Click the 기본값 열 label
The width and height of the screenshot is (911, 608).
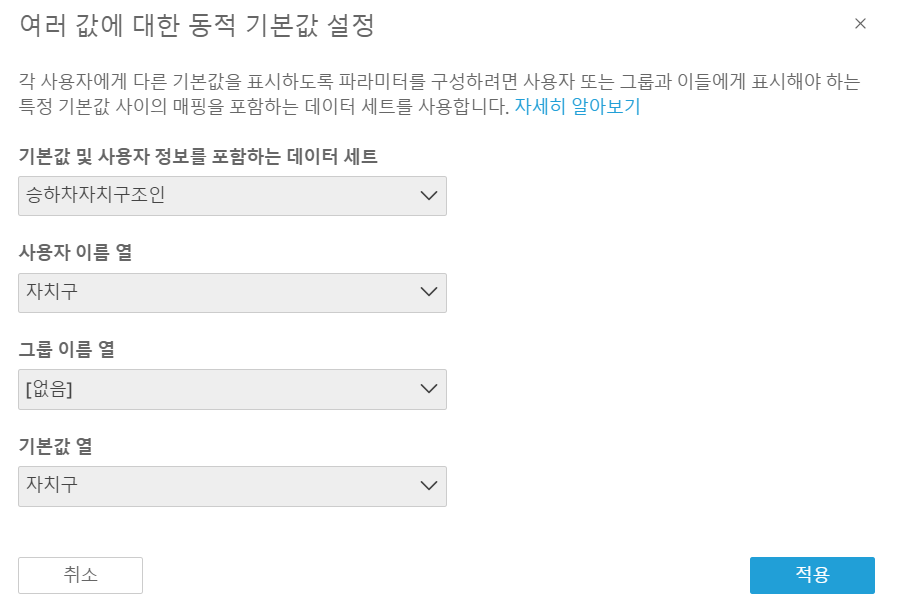pyautogui.click(x=56, y=446)
